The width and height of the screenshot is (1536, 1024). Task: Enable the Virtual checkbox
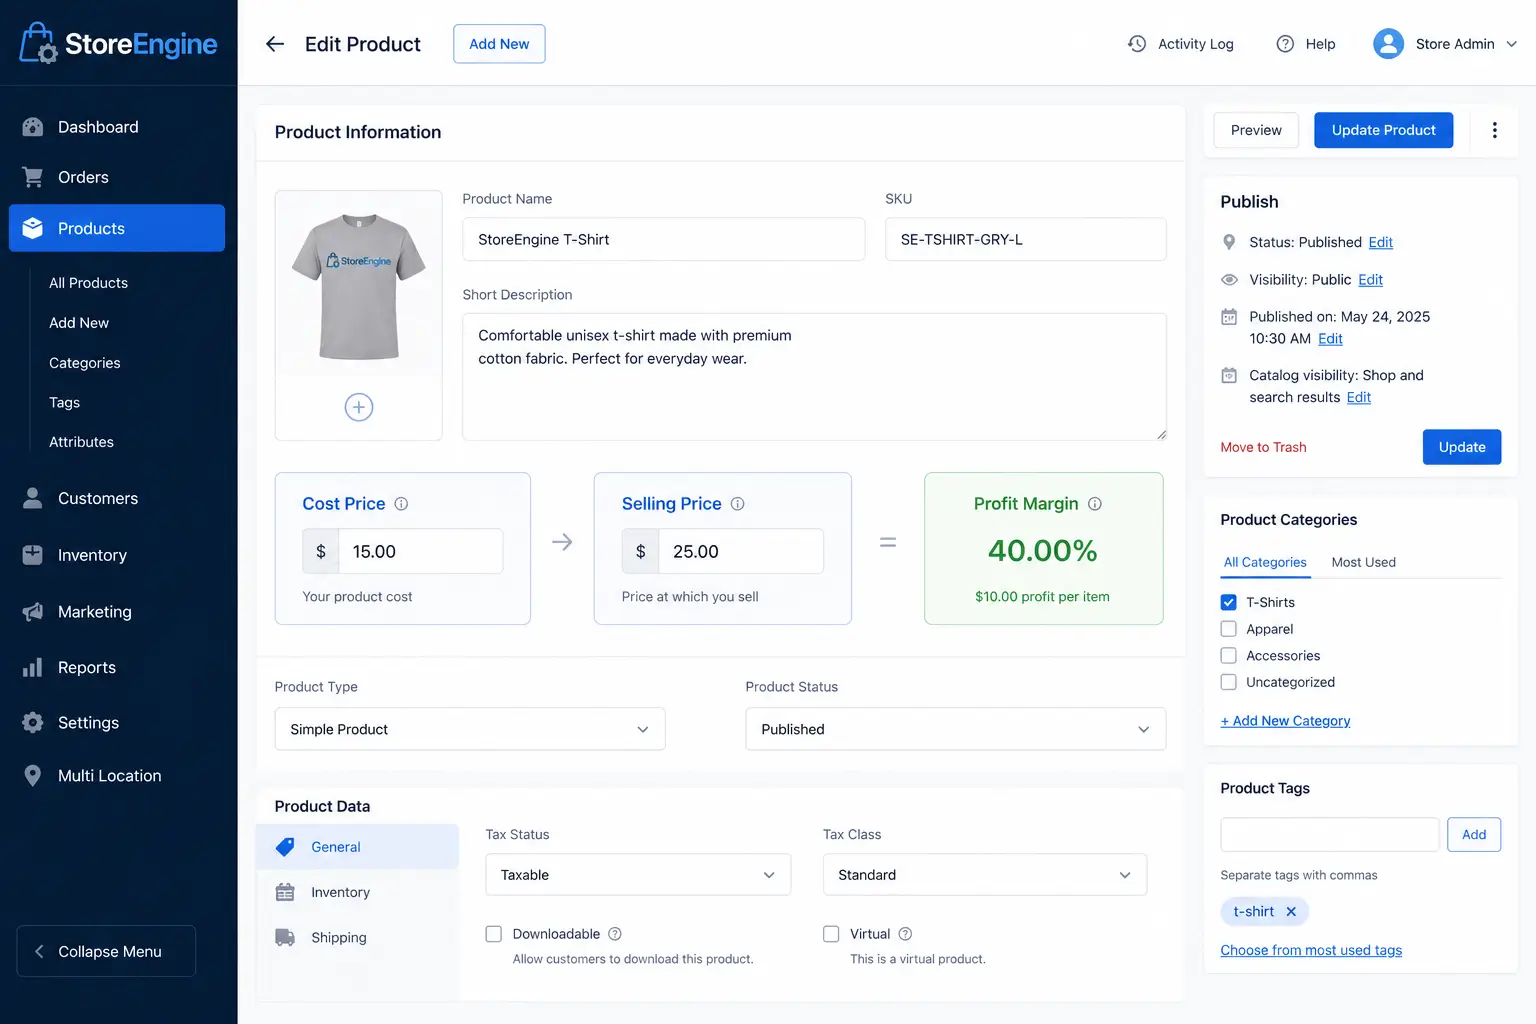pyautogui.click(x=831, y=934)
